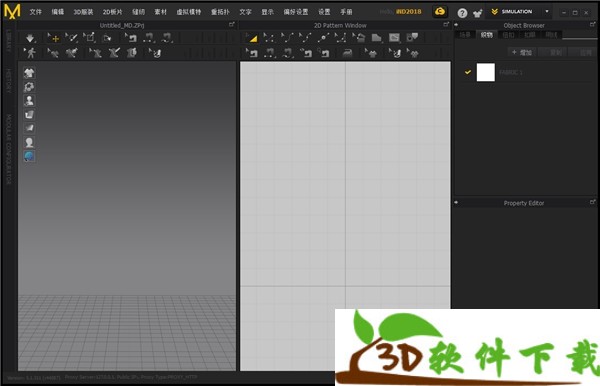Open the 显示 menu
Screen dimensions: 600x386
coord(267,12)
